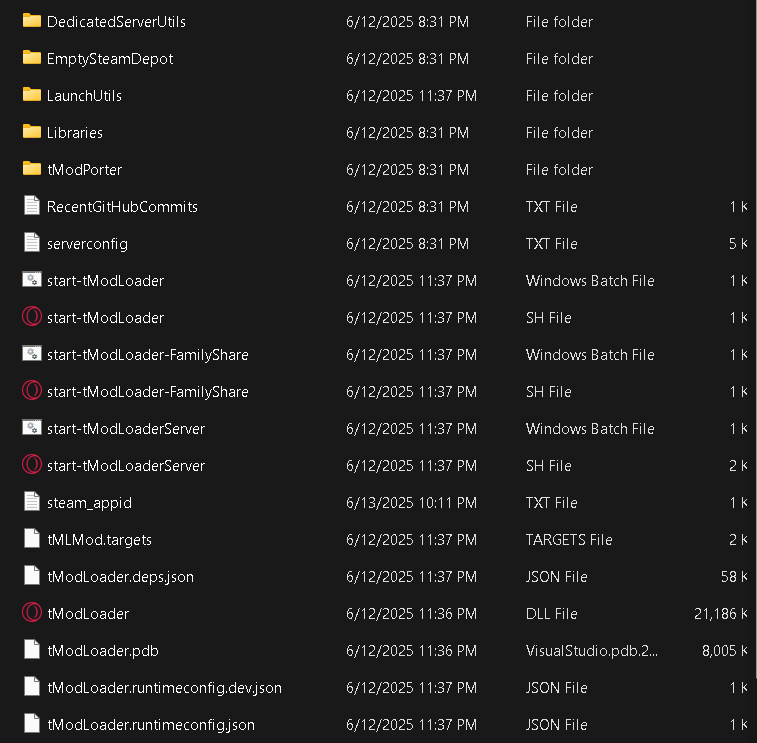Click the tModLoader.pdb file icon
The image size is (757, 743).
click(x=32, y=650)
